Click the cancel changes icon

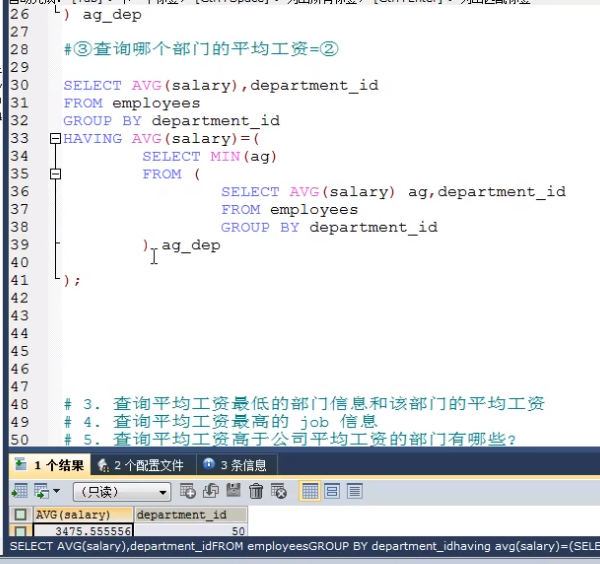pos(279,491)
